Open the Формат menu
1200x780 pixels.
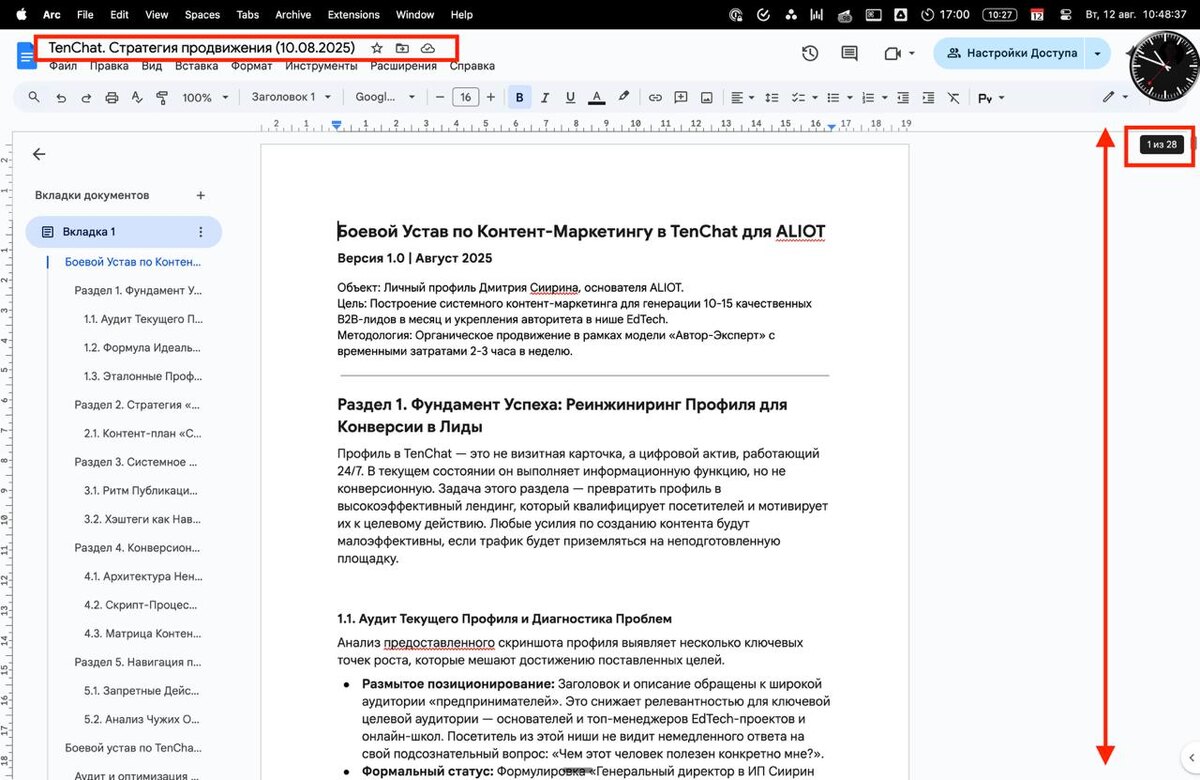pyautogui.click(x=251, y=66)
